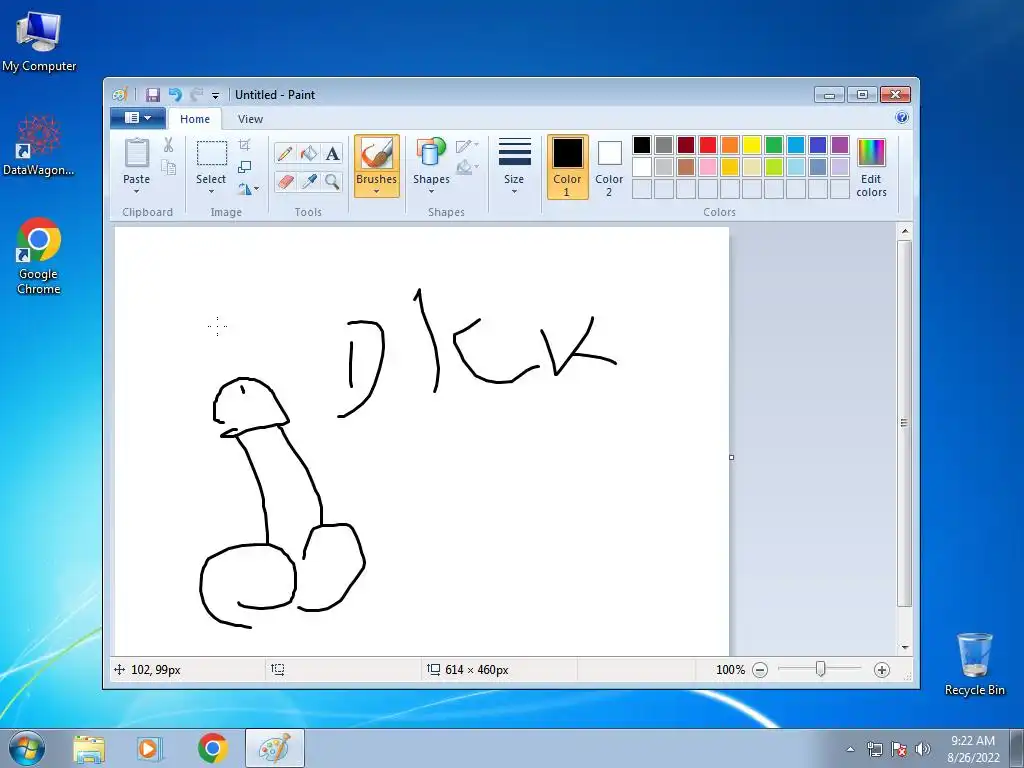Select the Color picker eyedropper tool
Screen dimensions: 1024x768
(x=309, y=181)
